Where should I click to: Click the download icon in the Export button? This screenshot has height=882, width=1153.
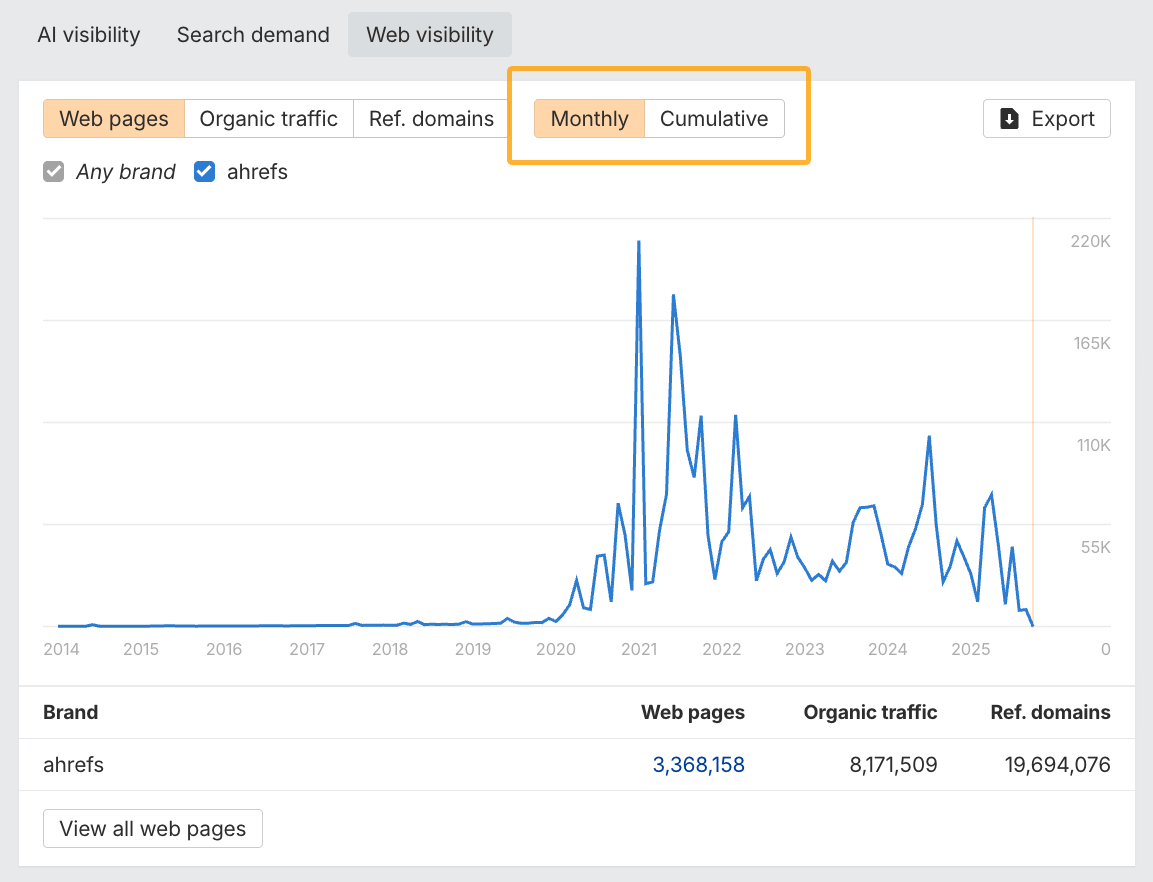click(1009, 118)
